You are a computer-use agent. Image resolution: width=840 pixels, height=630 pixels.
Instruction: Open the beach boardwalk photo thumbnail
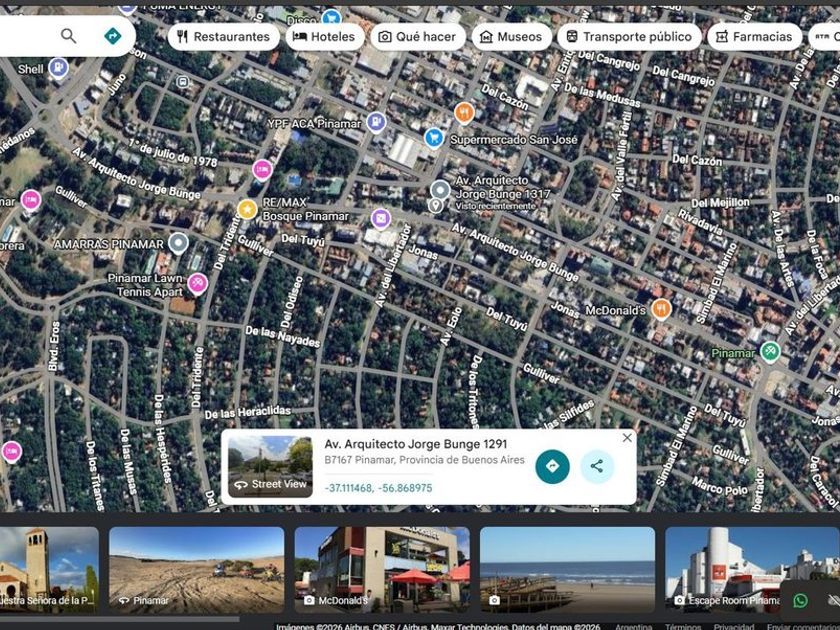[567, 569]
